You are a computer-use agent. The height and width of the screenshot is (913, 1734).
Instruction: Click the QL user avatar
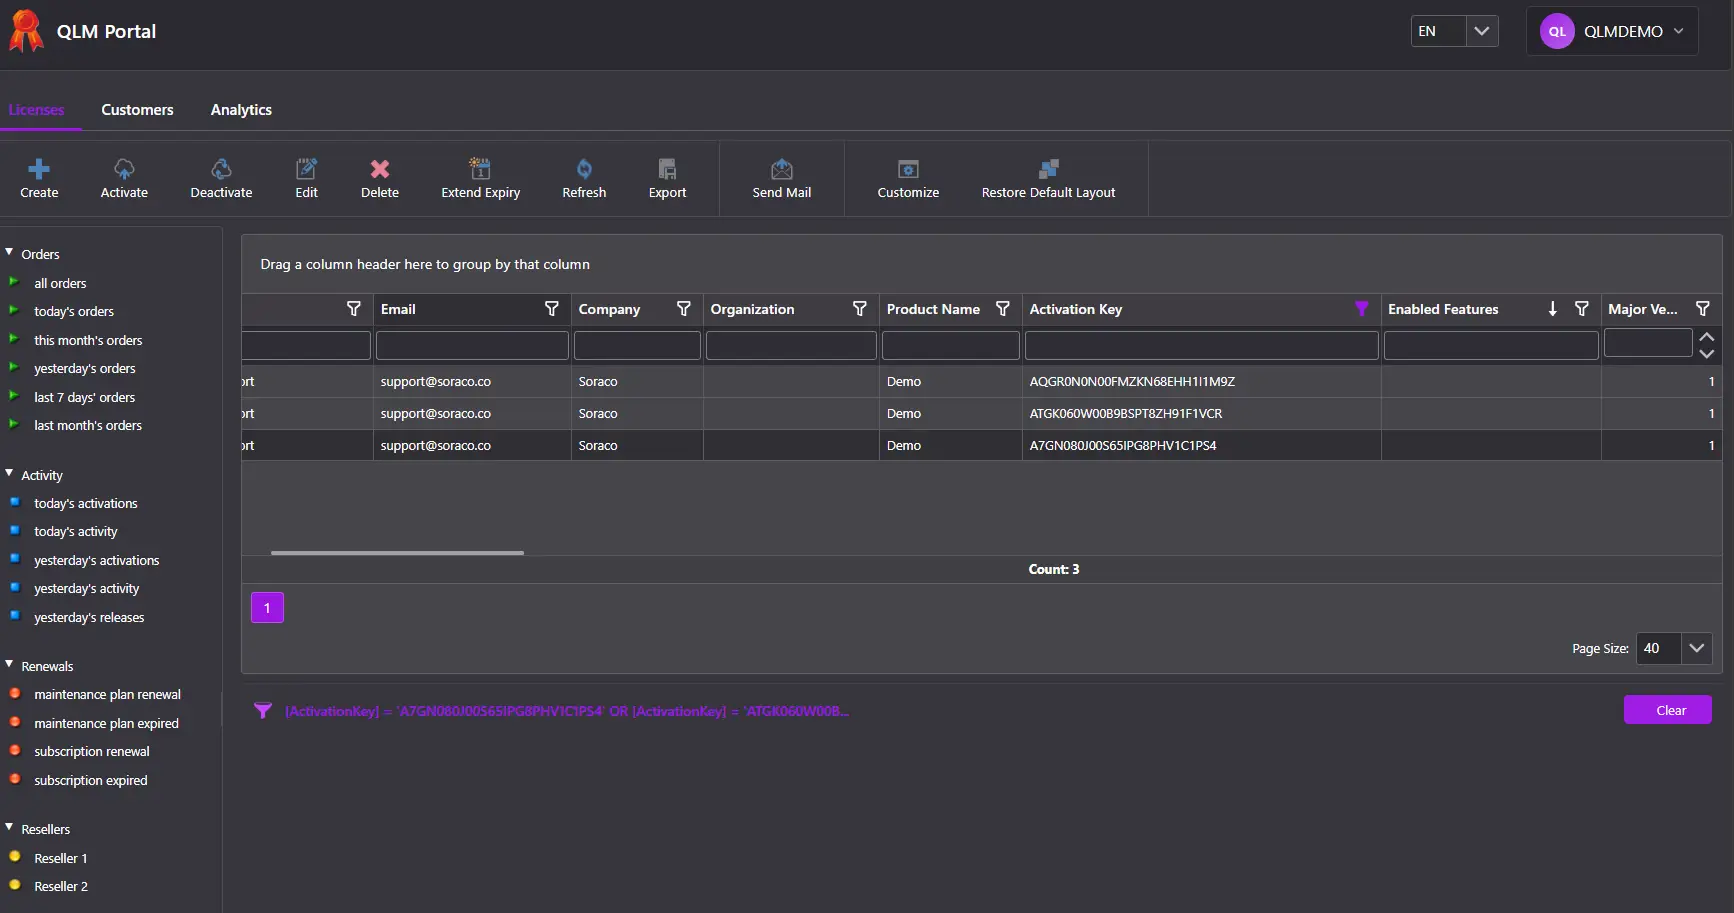[x=1557, y=31]
